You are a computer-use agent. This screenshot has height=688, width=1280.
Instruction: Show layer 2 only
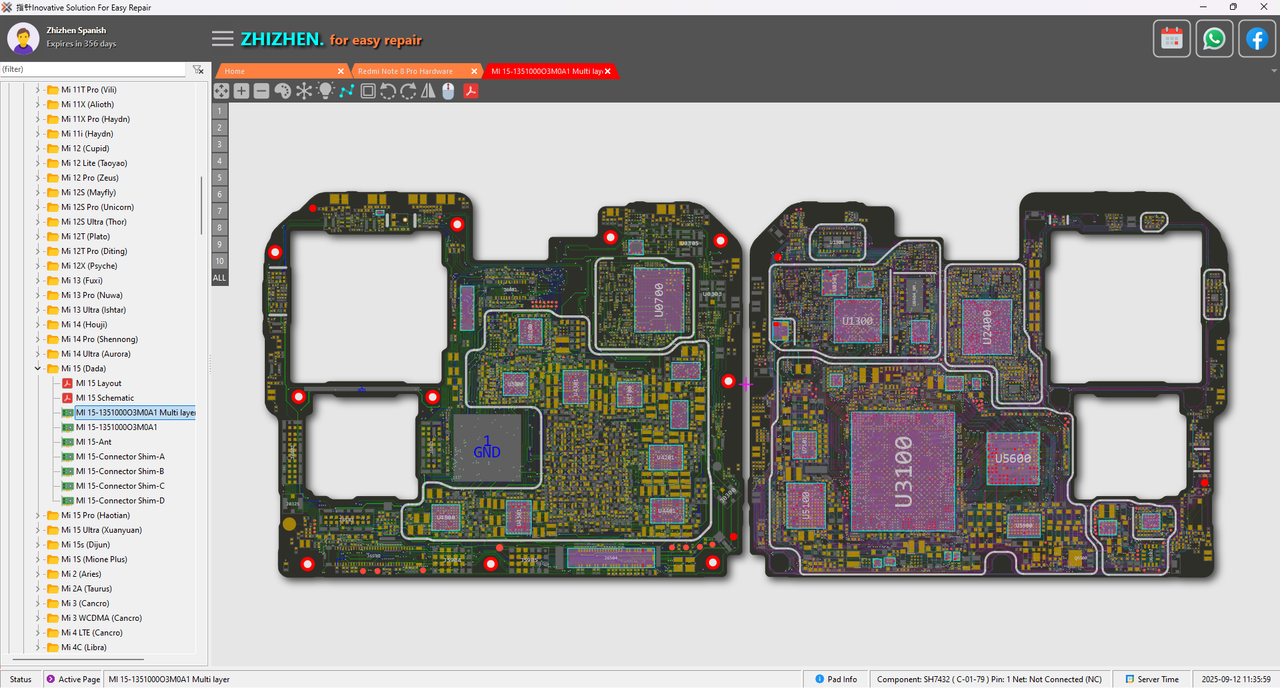220,127
